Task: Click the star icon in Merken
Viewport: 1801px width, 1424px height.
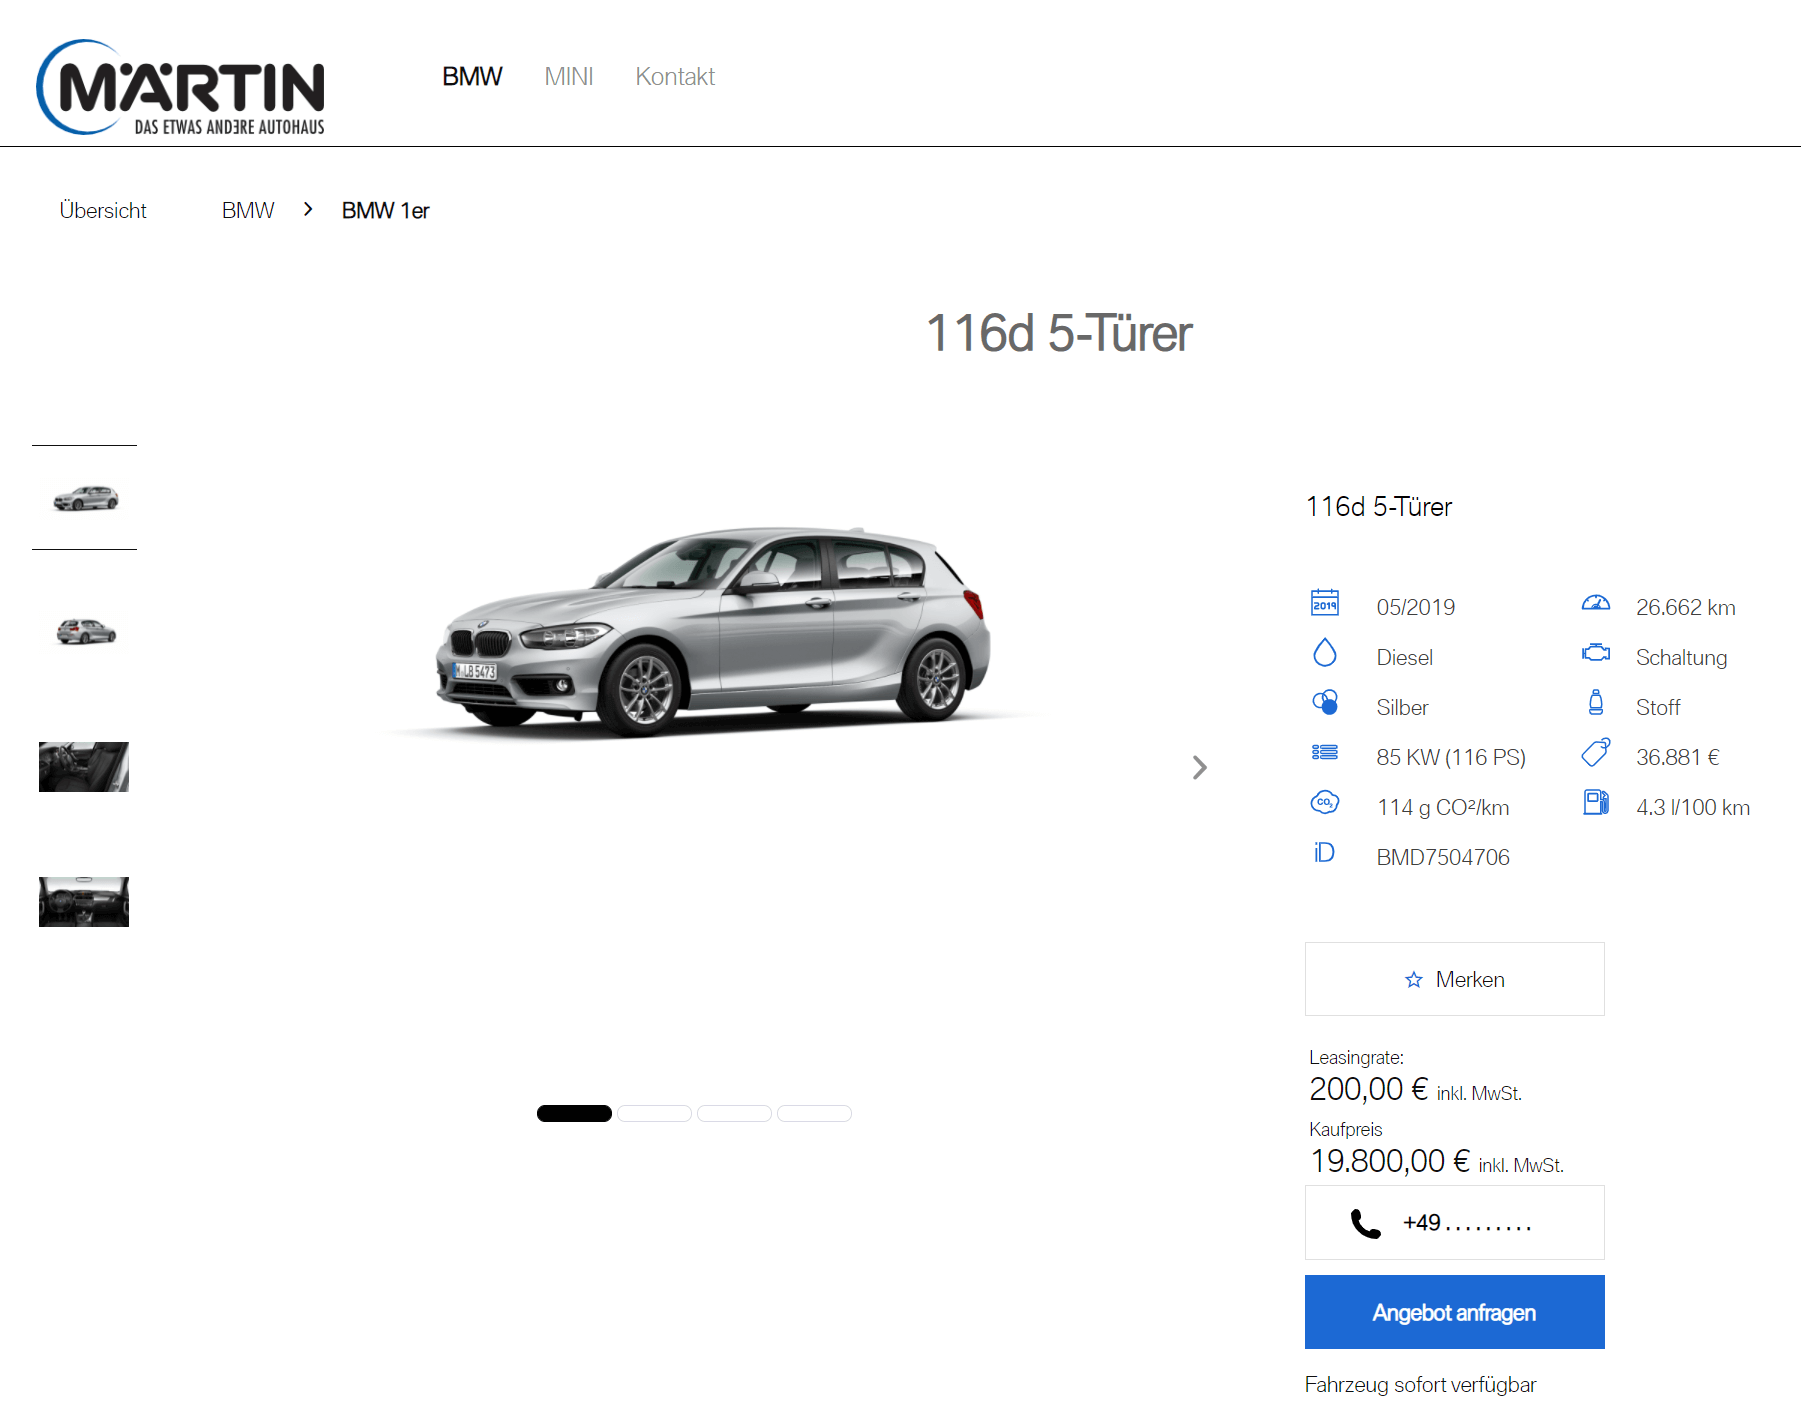Action: click(1414, 980)
